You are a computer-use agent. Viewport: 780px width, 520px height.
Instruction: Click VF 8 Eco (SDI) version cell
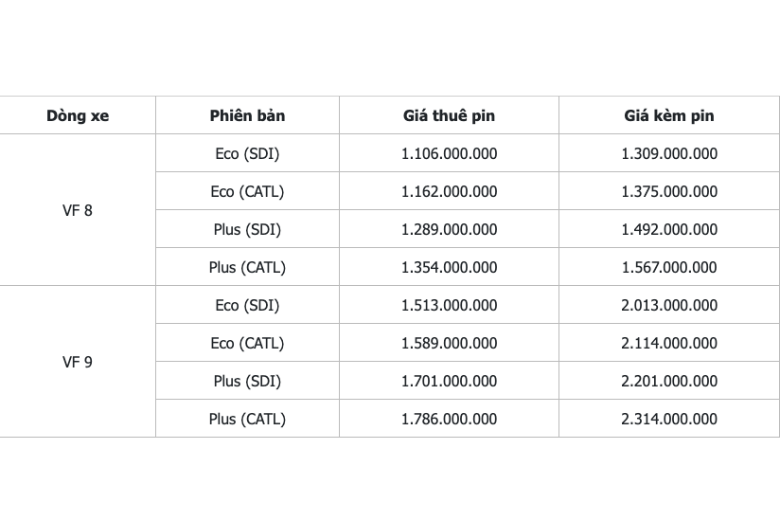(x=247, y=154)
